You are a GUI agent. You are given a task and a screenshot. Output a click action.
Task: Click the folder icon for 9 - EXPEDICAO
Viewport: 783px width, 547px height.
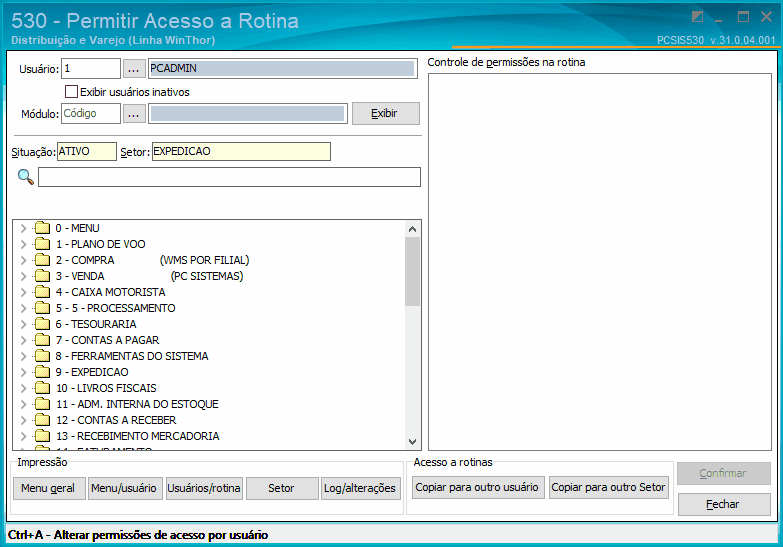(42, 372)
